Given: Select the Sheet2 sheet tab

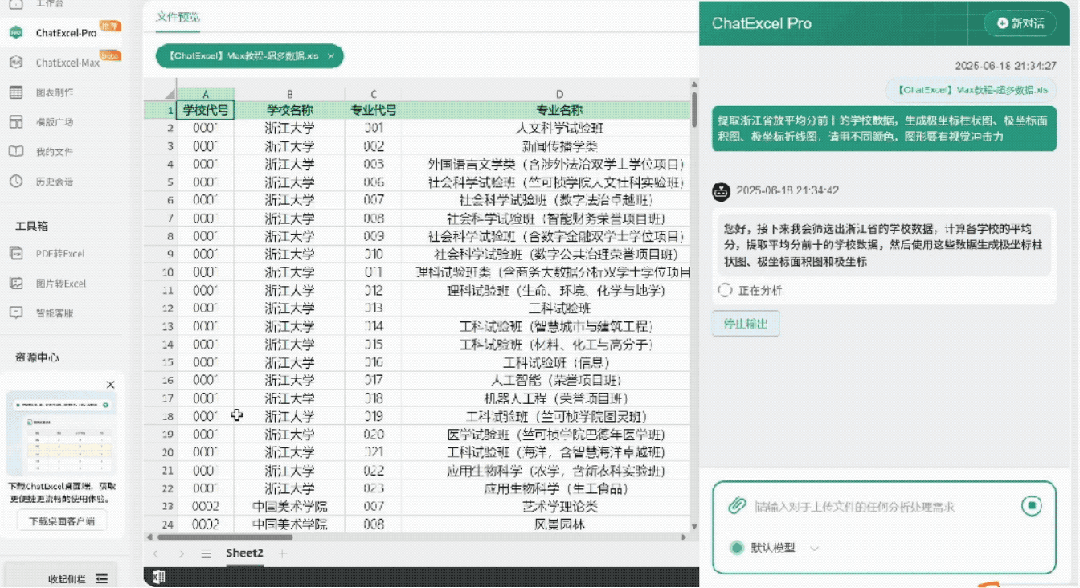Looking at the screenshot, I should [x=245, y=553].
